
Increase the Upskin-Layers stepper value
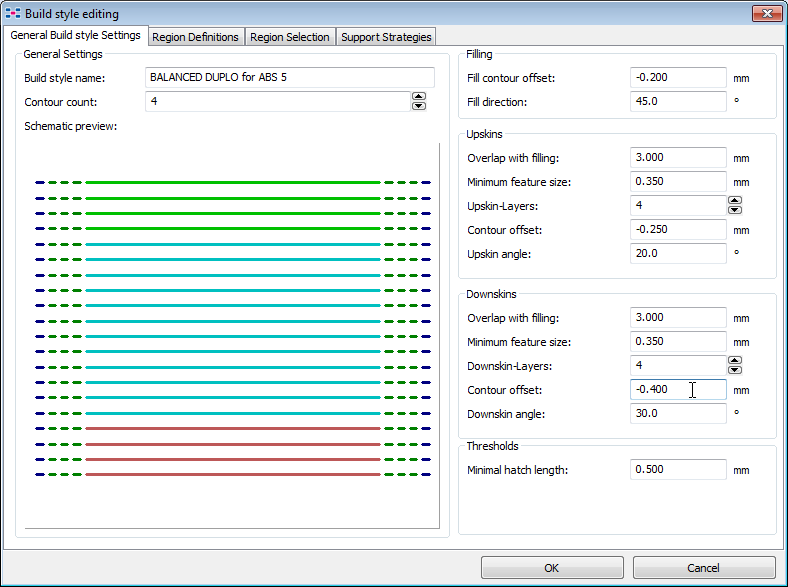click(x=735, y=201)
